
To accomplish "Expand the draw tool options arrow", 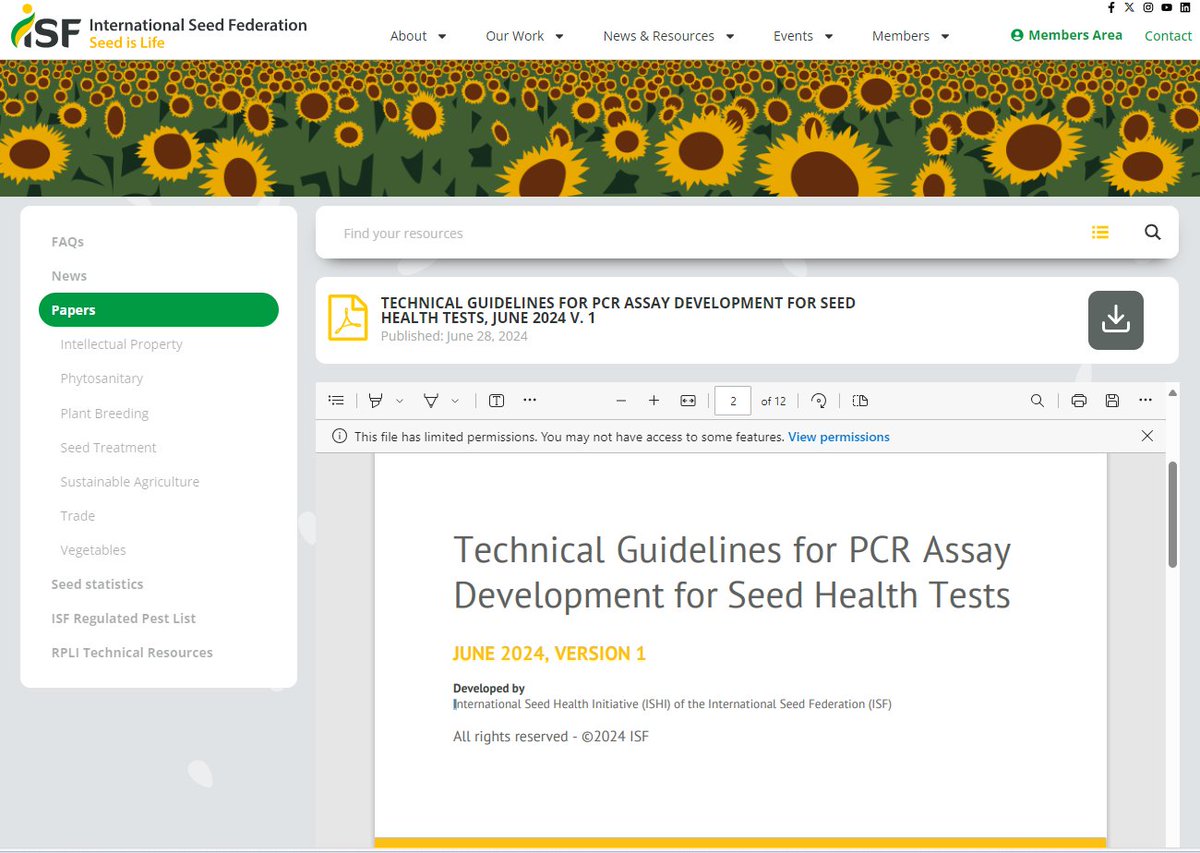I will tap(455, 401).
